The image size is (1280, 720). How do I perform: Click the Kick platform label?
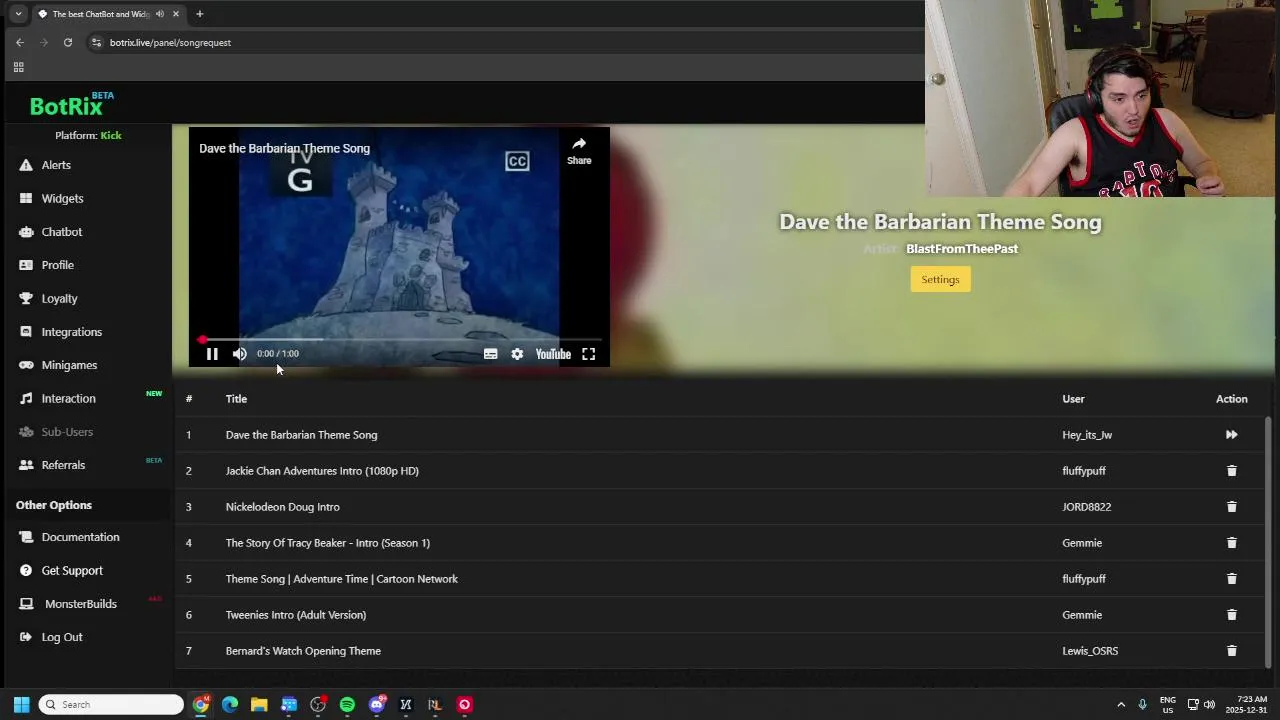[111, 135]
